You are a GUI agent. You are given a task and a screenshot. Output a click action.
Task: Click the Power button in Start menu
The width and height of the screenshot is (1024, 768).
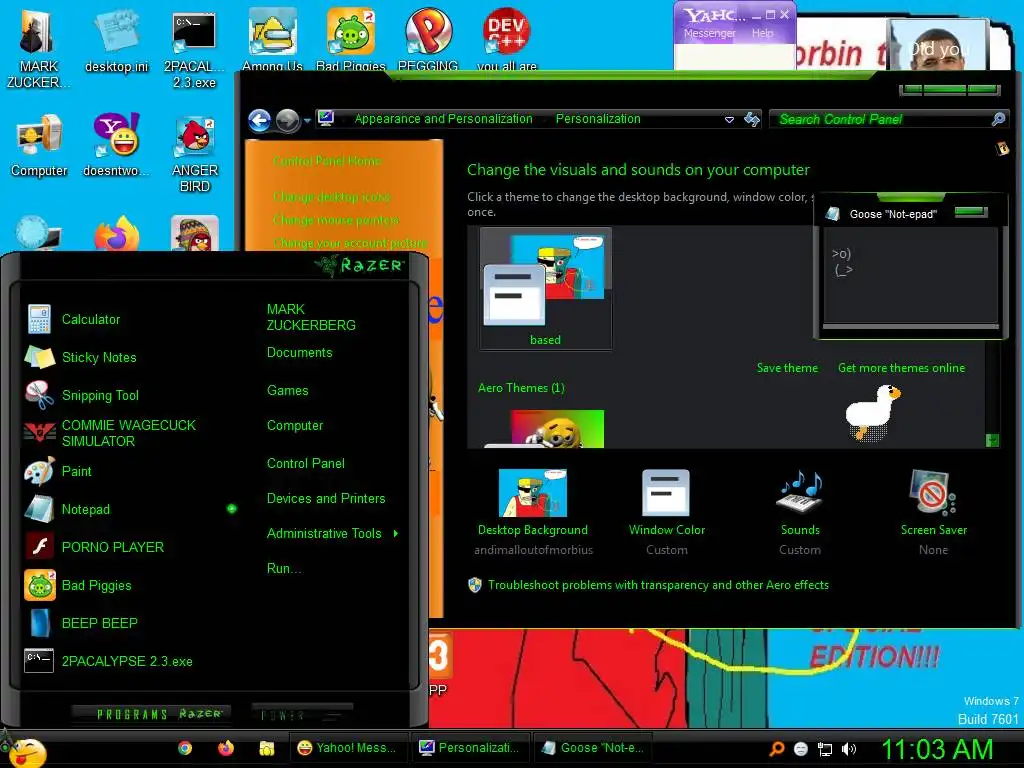click(302, 714)
